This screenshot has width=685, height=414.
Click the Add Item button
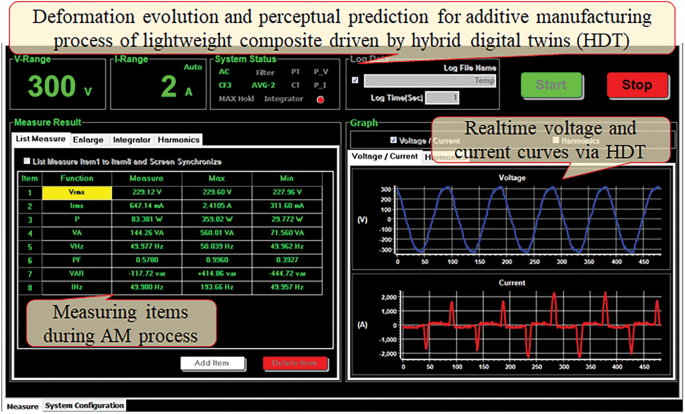pyautogui.click(x=212, y=363)
